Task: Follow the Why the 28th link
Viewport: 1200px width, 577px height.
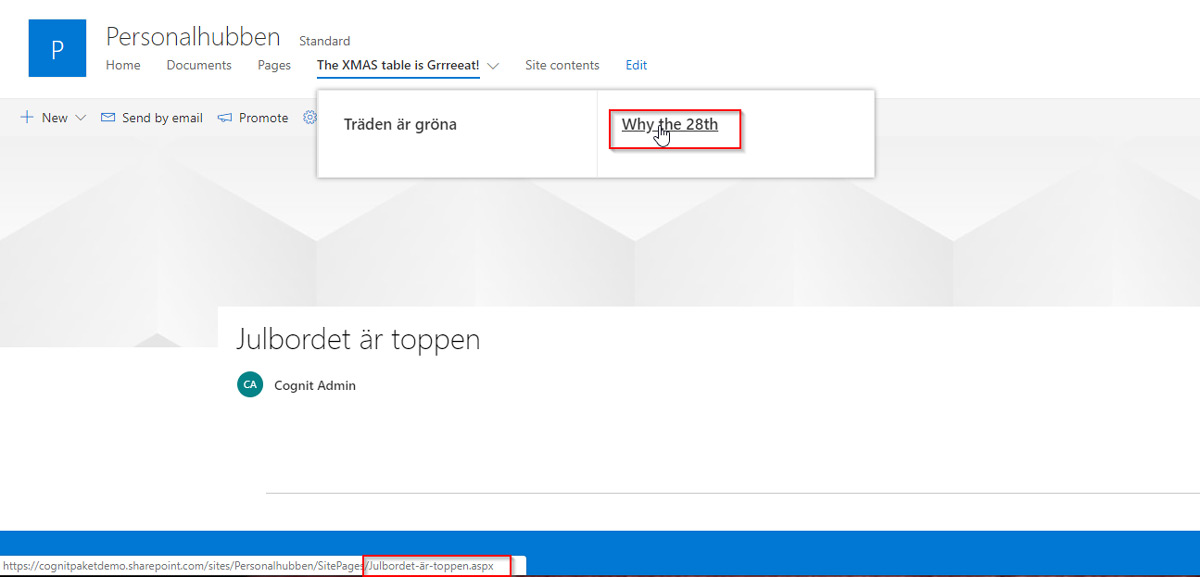Action: click(669, 125)
